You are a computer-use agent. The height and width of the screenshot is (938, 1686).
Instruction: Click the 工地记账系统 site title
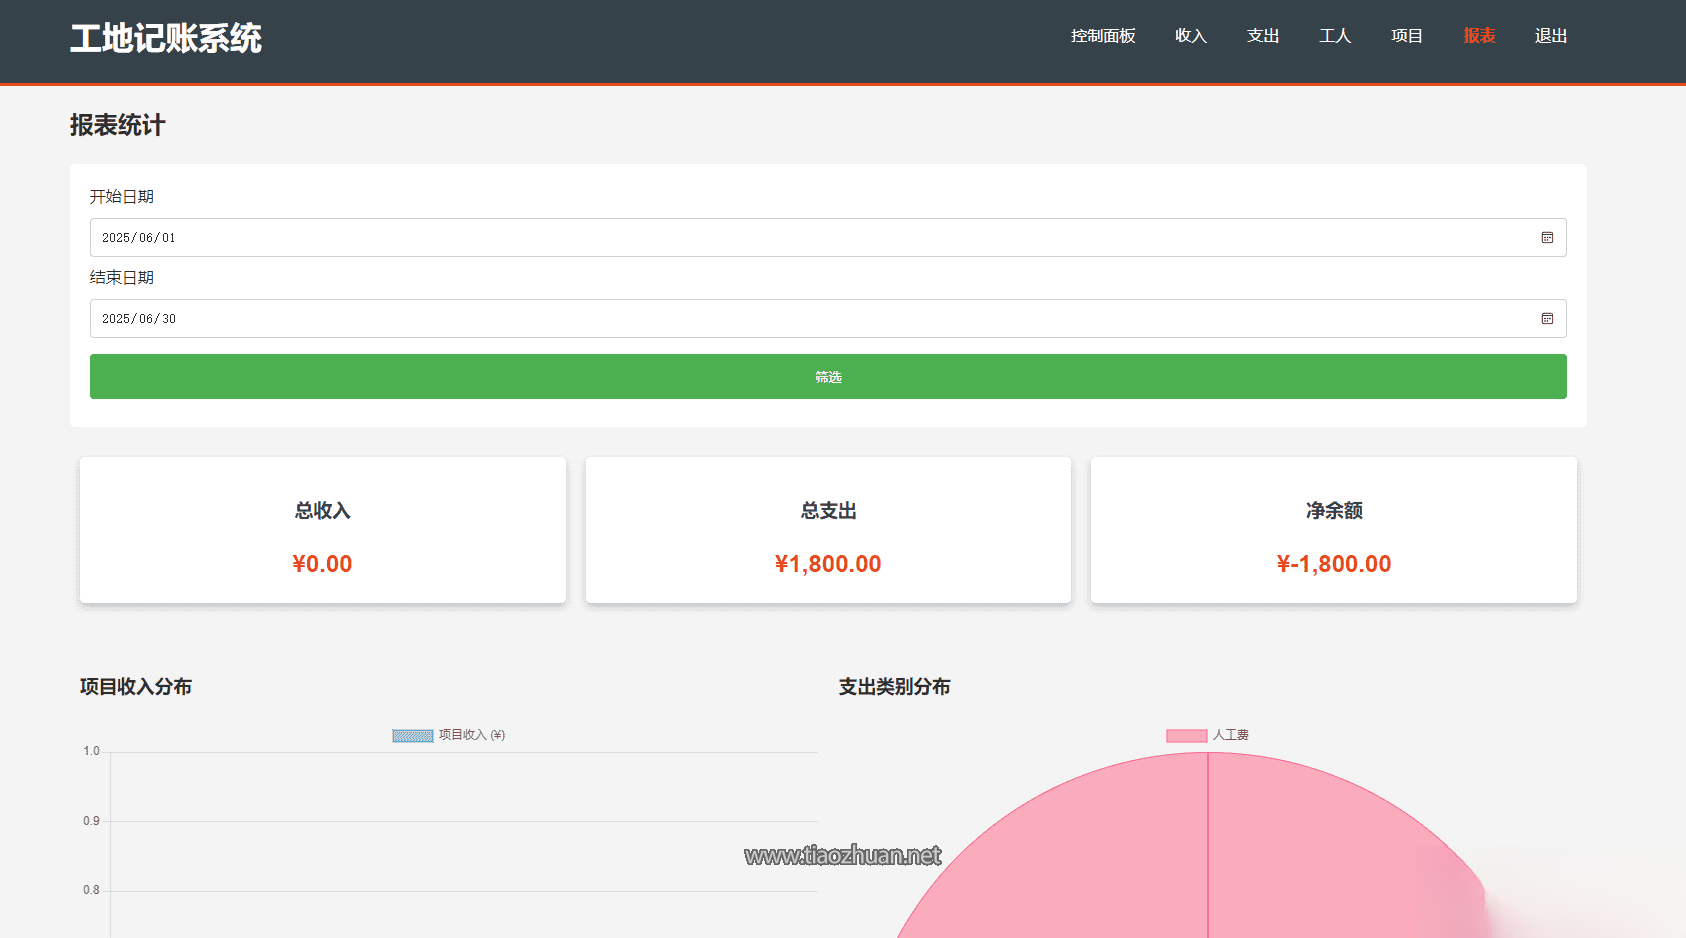tap(166, 38)
